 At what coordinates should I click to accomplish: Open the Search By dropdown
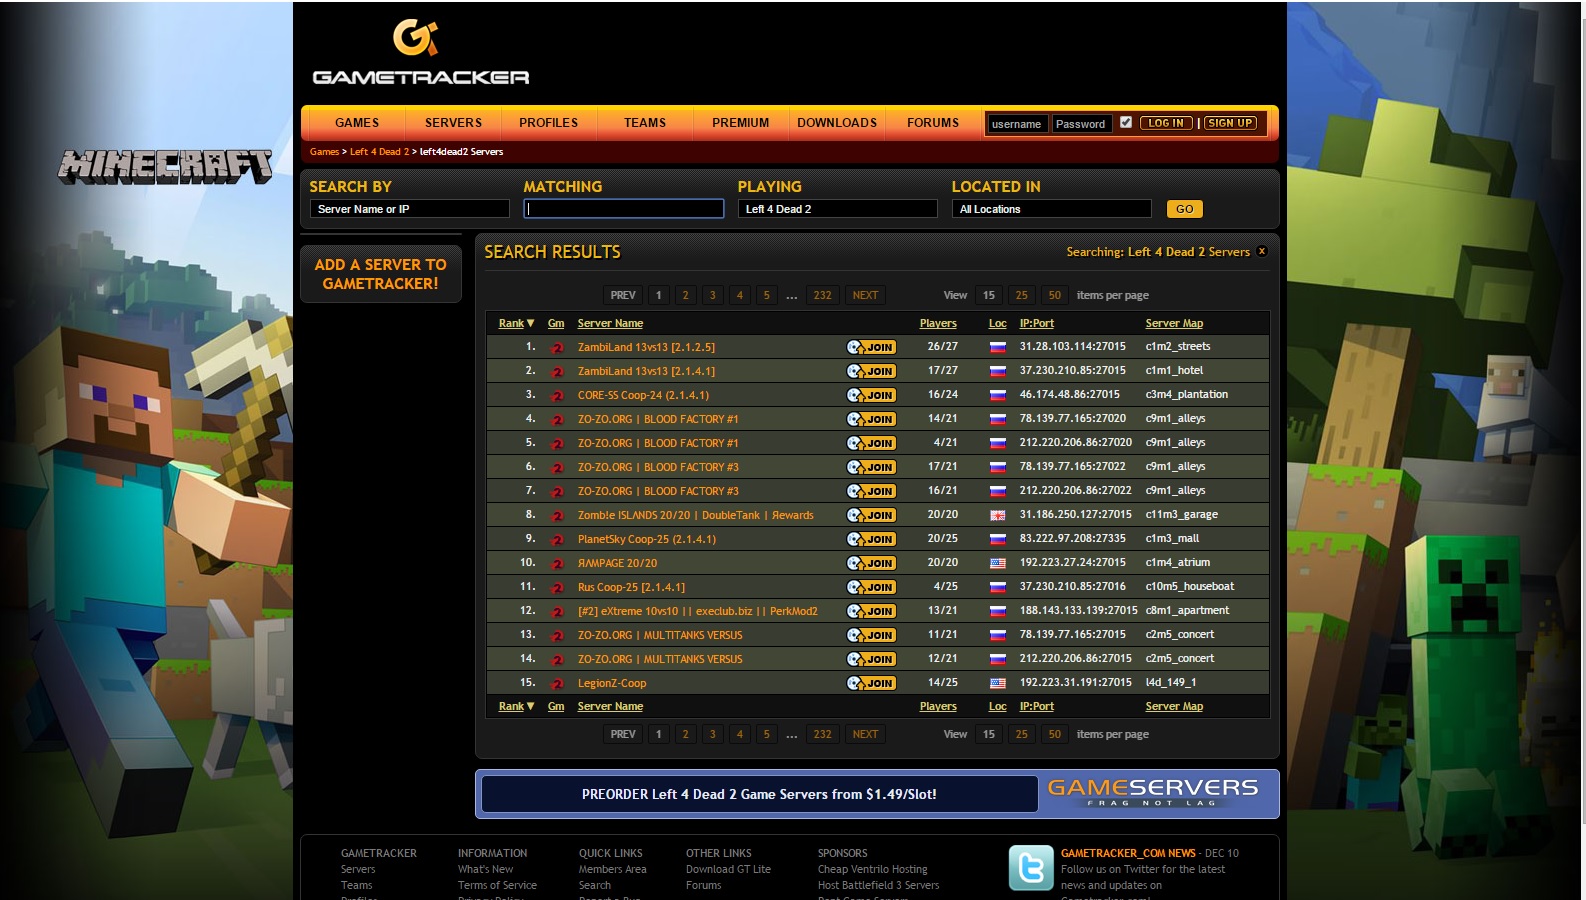pyautogui.click(x=410, y=209)
